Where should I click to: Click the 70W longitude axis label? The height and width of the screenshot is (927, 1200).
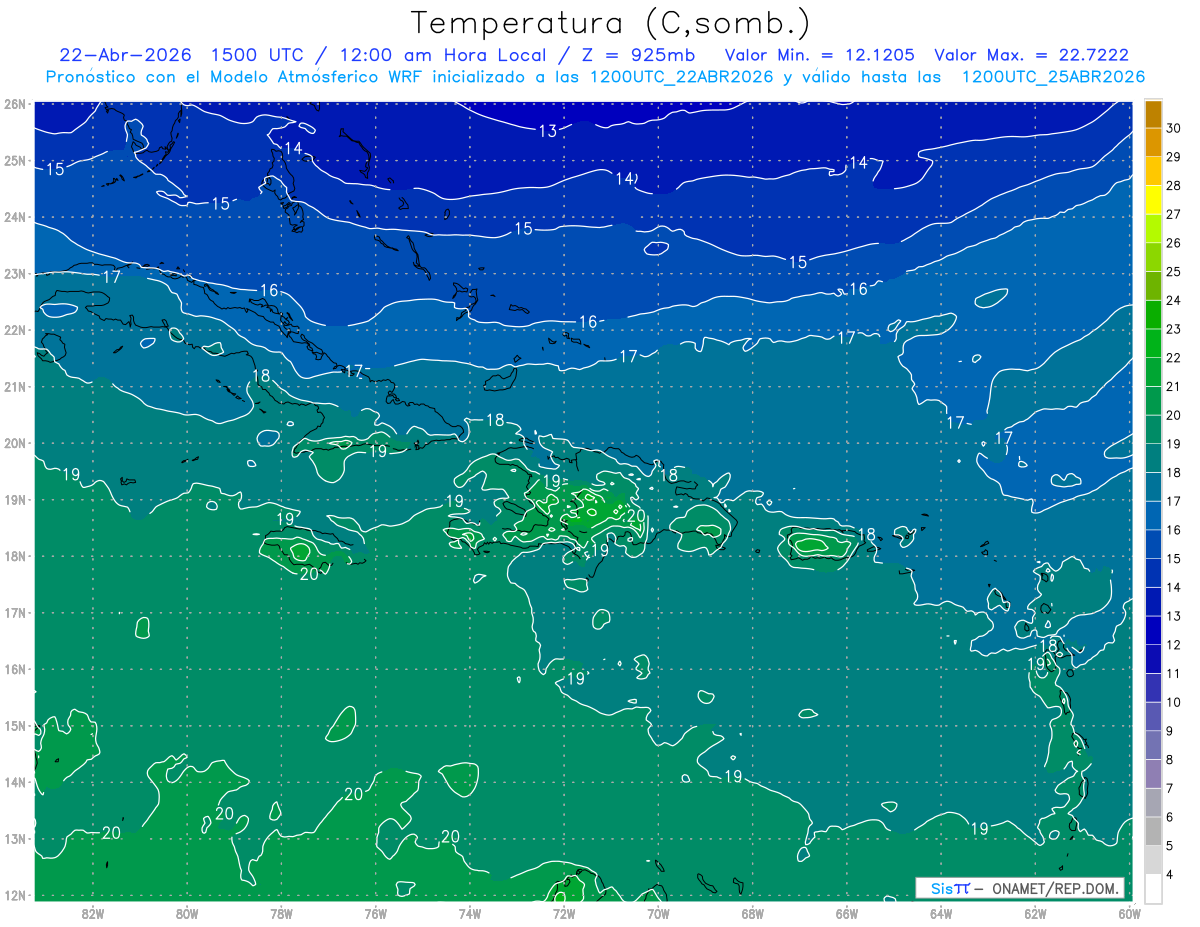click(658, 913)
